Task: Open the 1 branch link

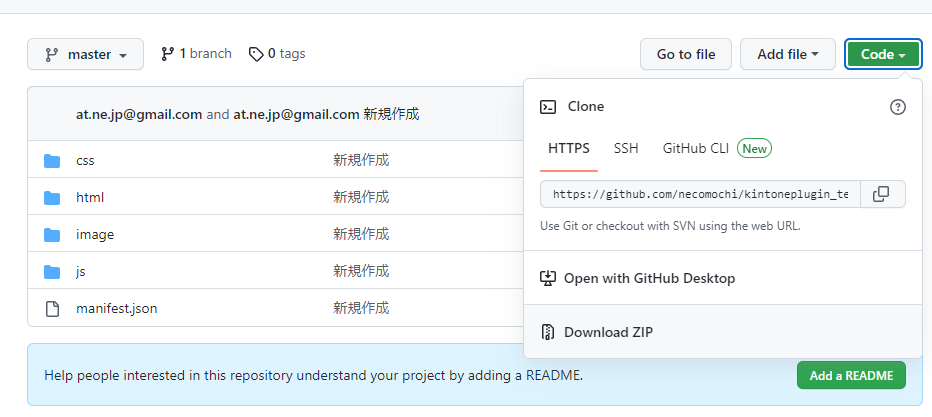Action: tap(196, 53)
